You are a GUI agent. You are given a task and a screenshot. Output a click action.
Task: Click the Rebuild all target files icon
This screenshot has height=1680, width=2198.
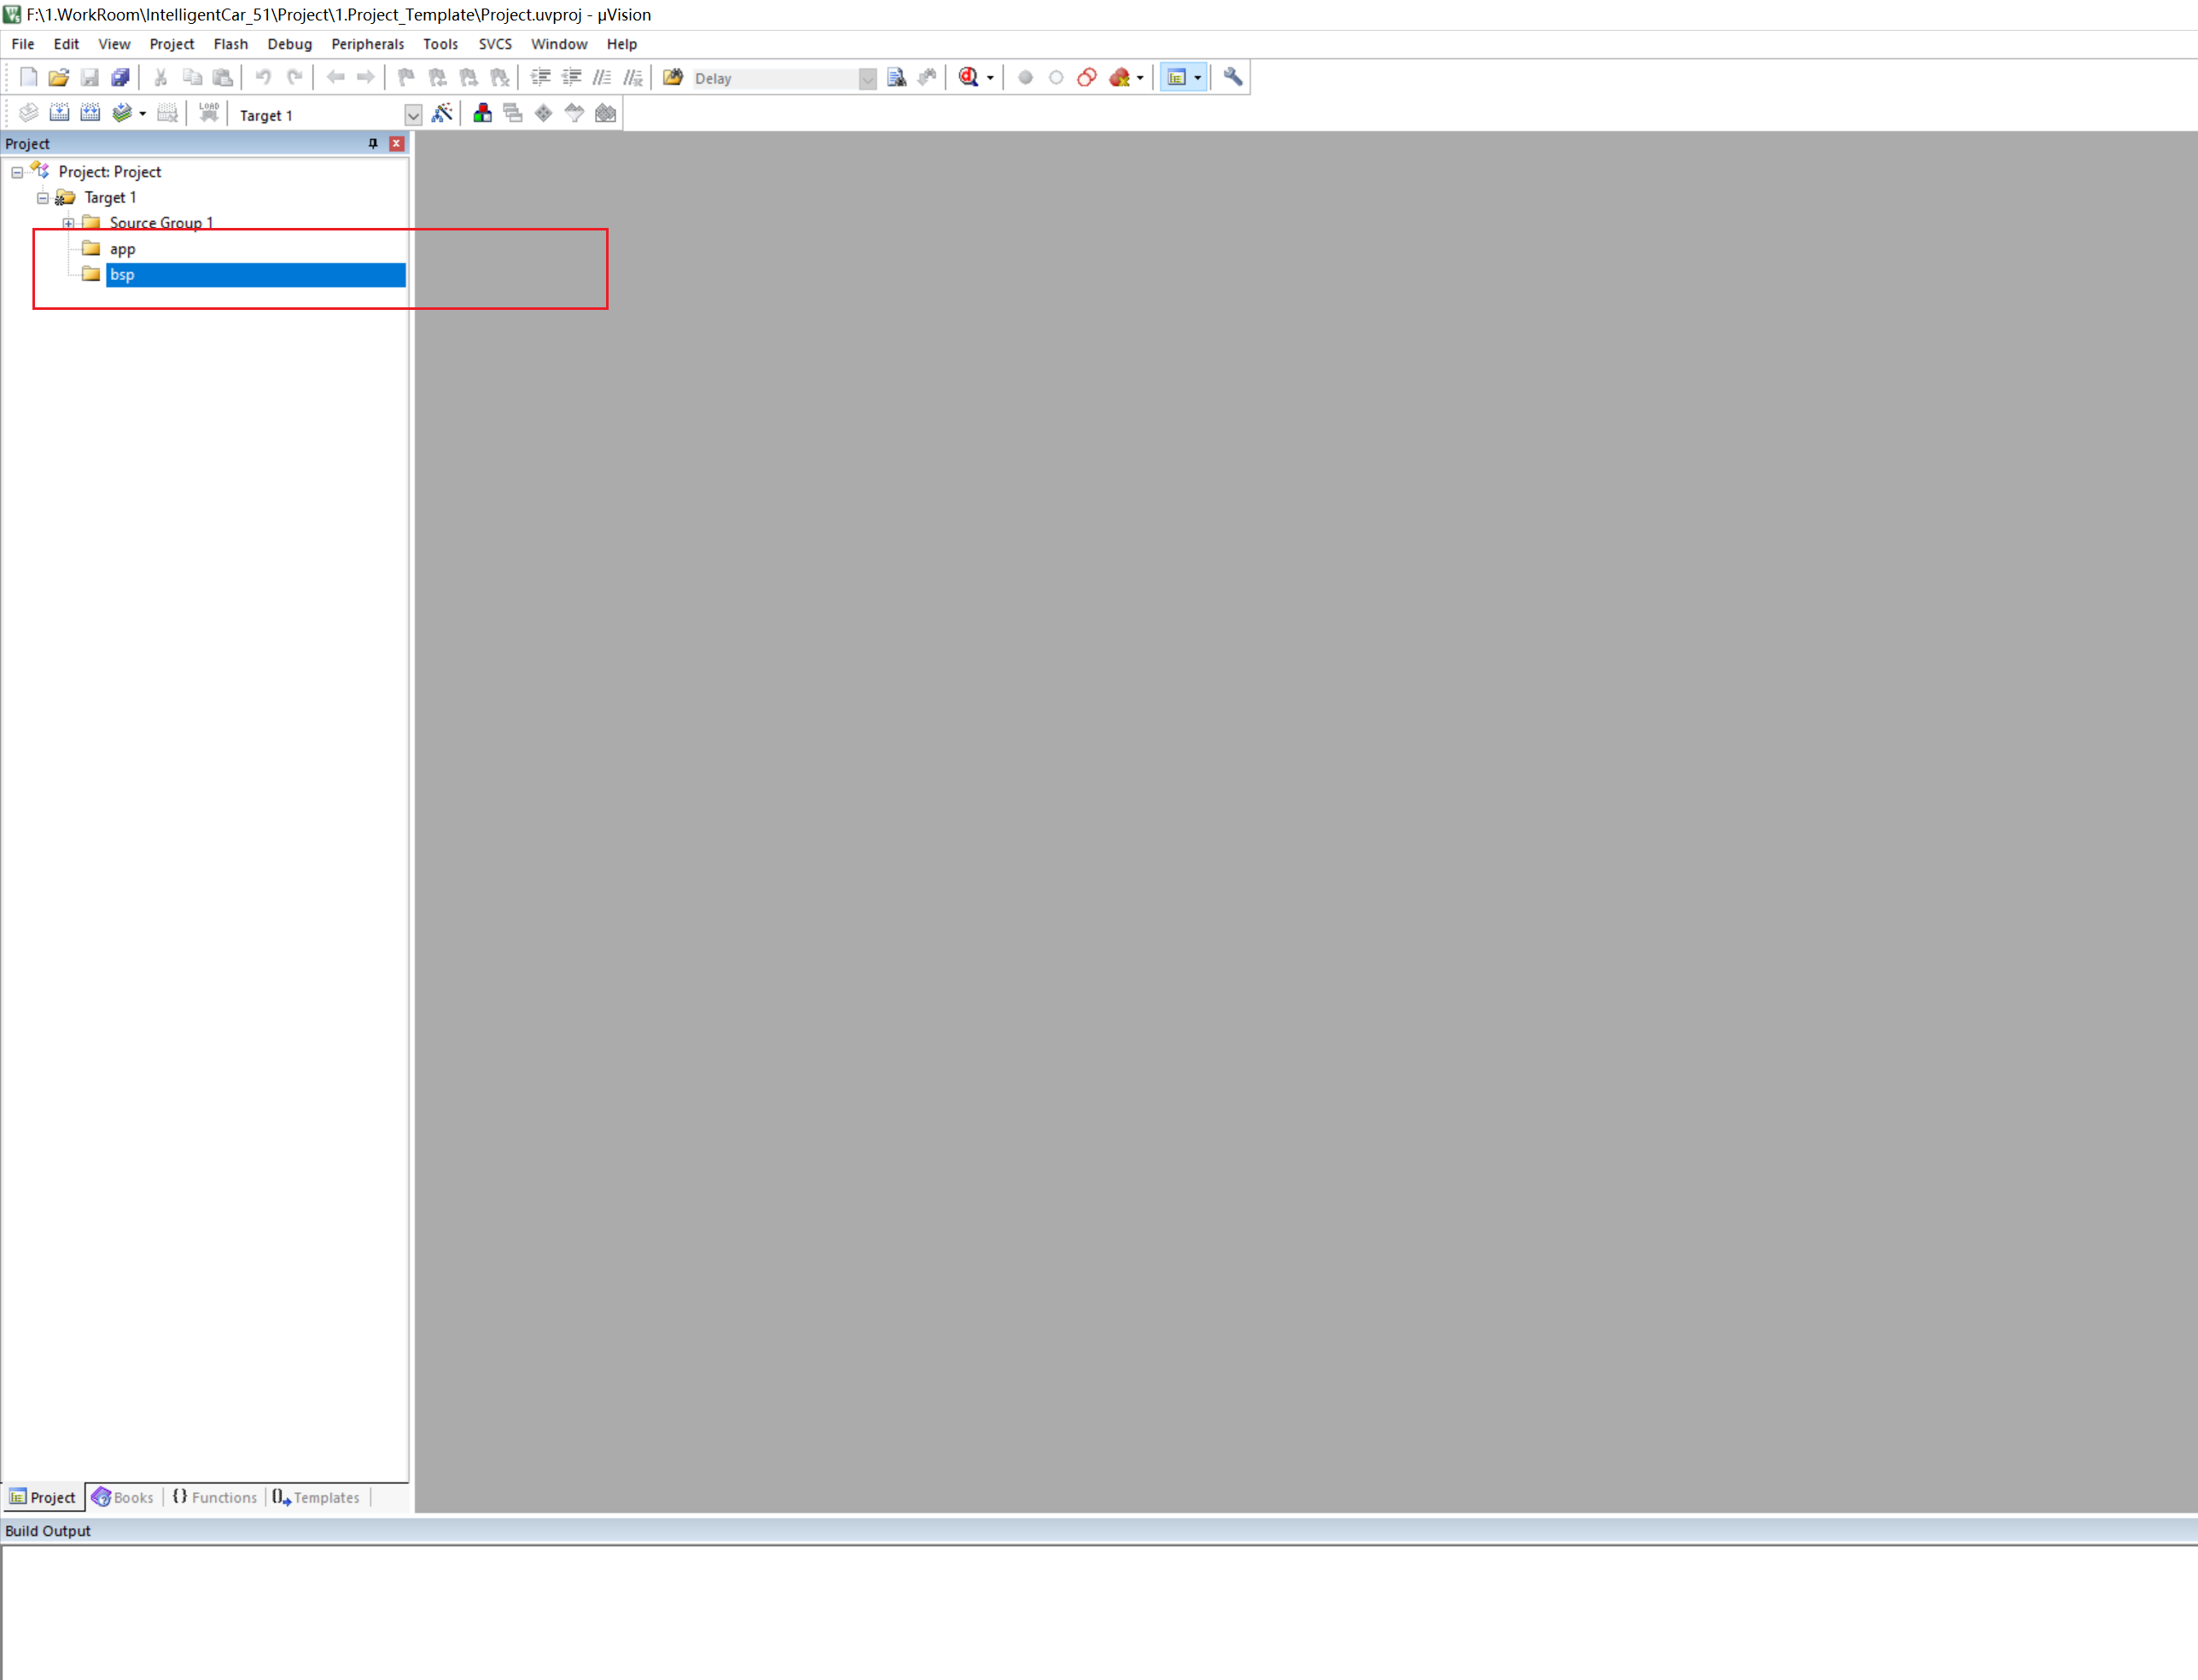click(90, 113)
